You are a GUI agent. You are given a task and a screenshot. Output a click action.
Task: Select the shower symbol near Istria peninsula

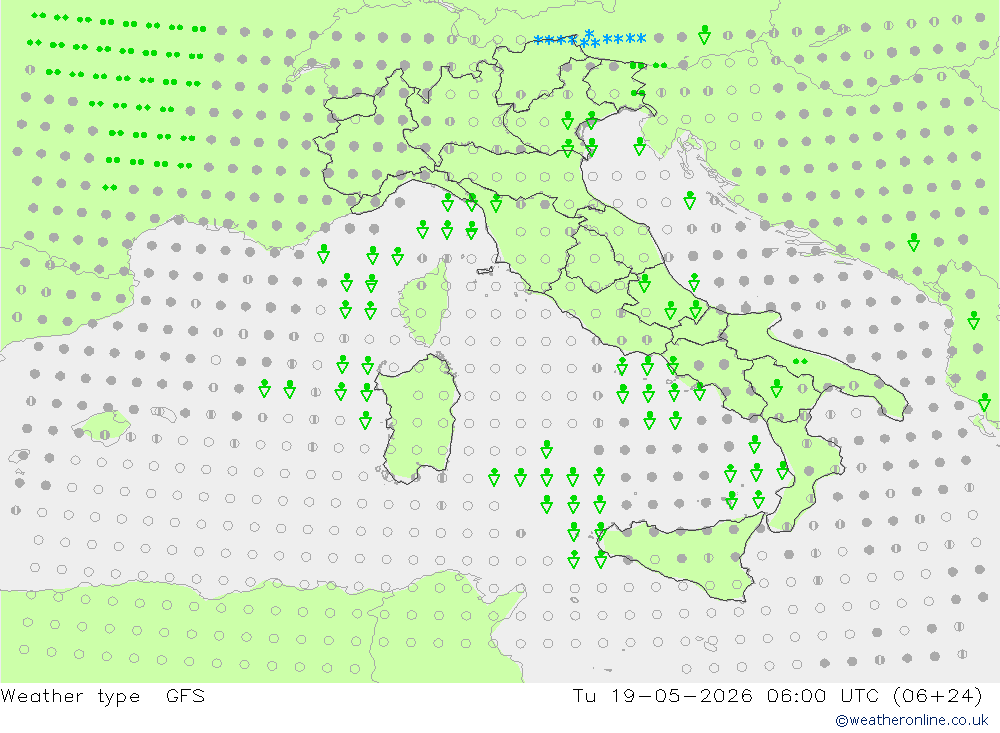pos(640,146)
